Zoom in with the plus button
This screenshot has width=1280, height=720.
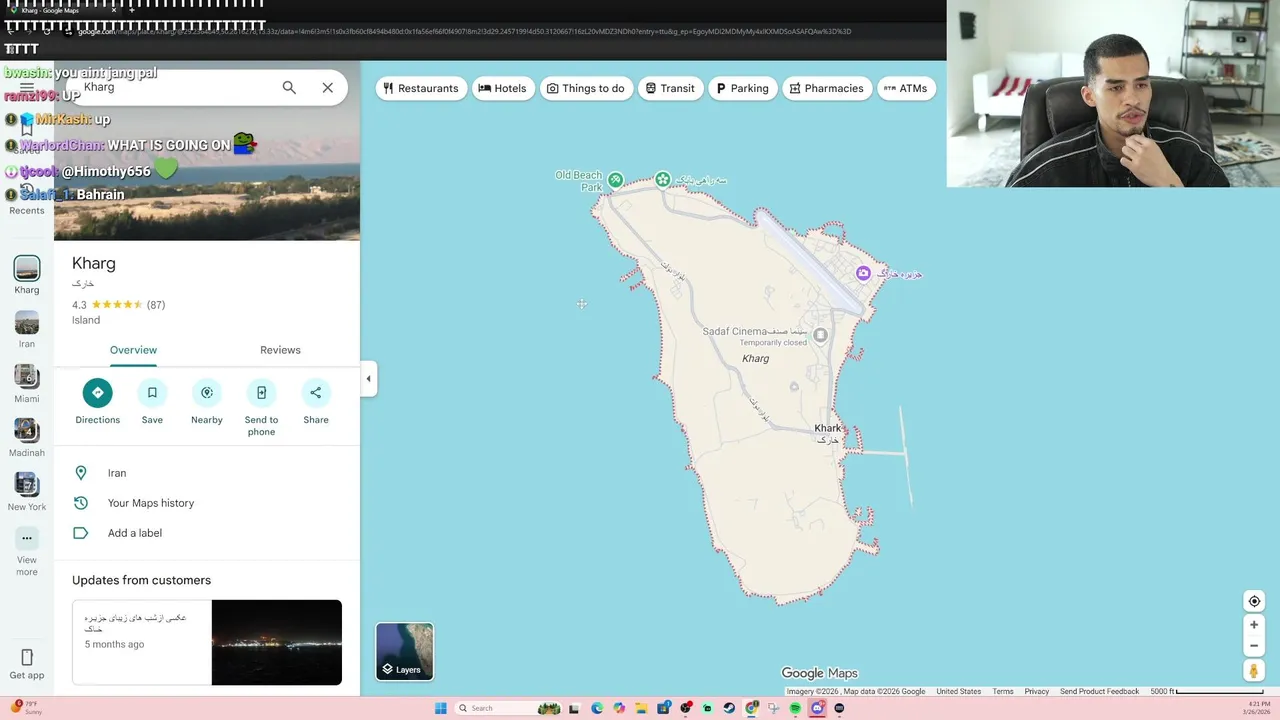pos(1254,625)
